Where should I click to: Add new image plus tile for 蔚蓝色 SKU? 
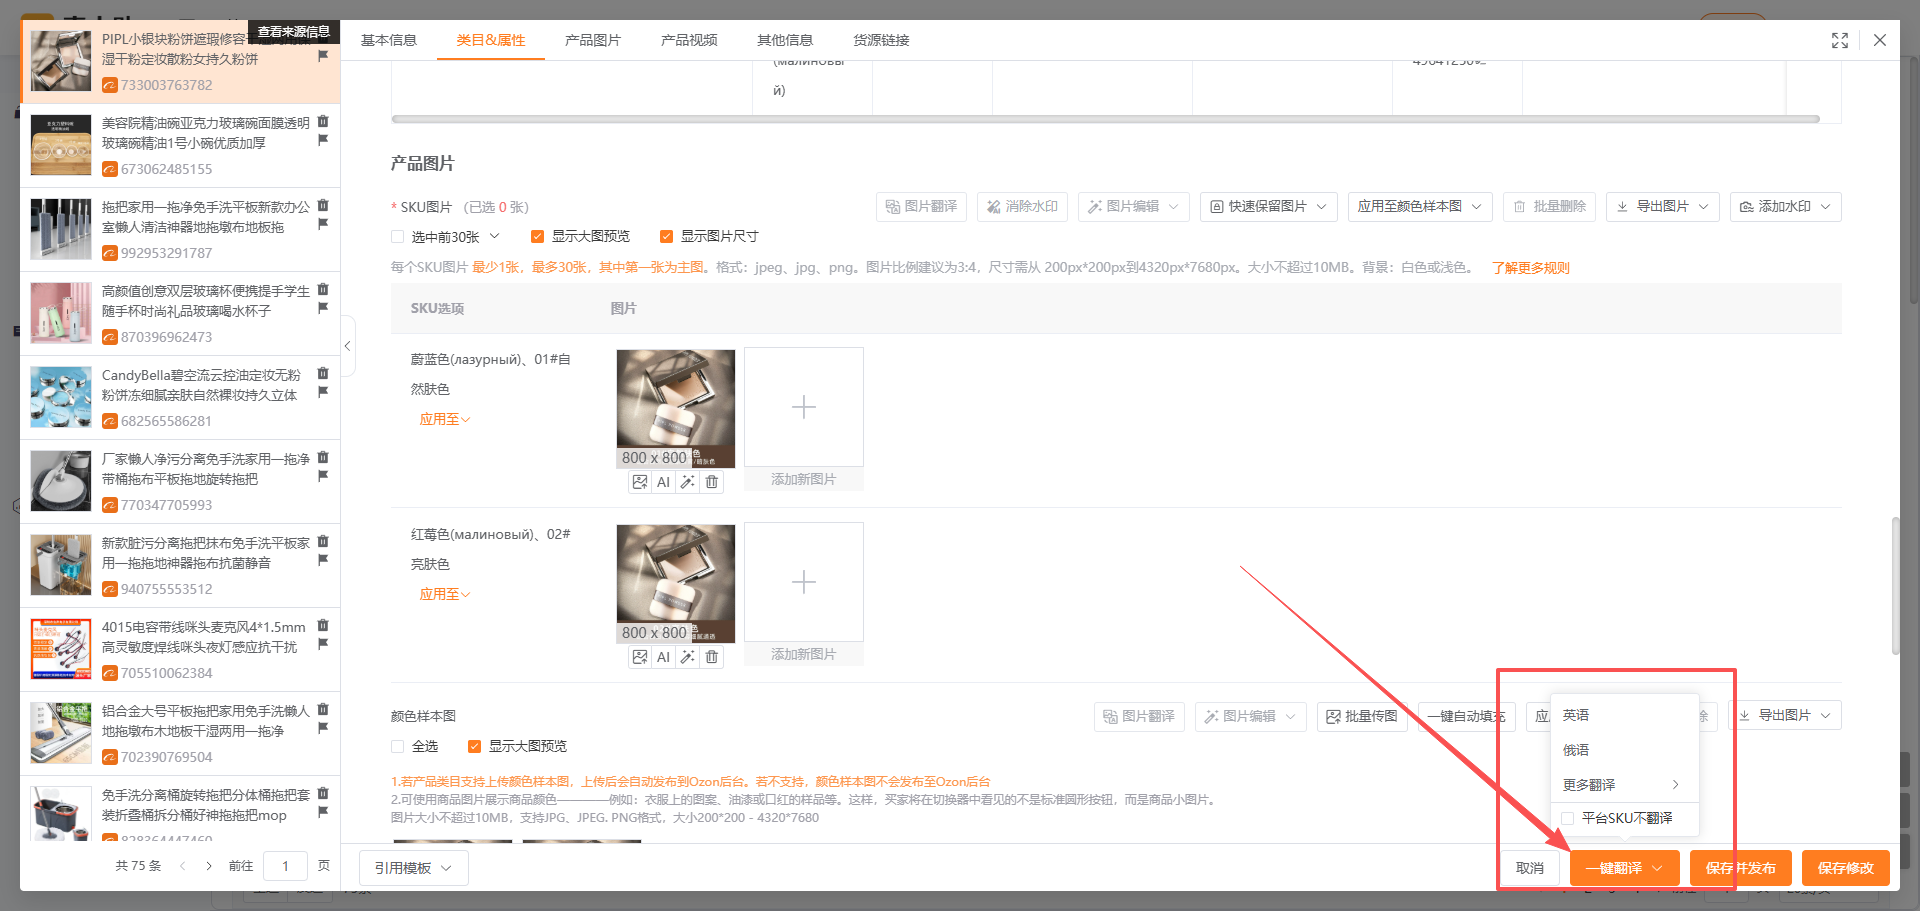804,407
